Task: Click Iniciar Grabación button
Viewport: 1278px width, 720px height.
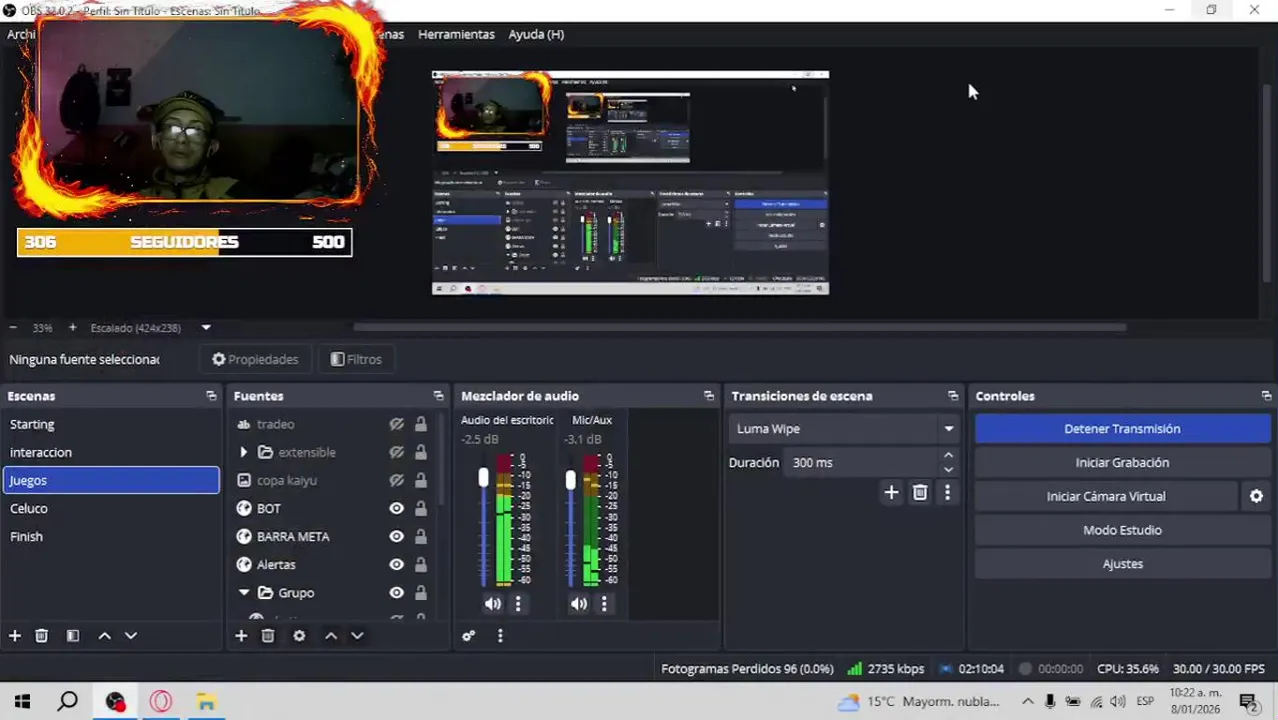Action: tap(1122, 462)
